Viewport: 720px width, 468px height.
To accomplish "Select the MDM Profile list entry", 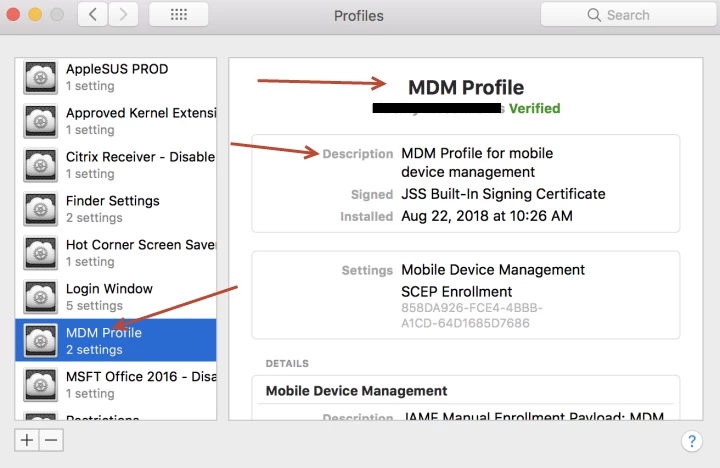I will click(116, 340).
